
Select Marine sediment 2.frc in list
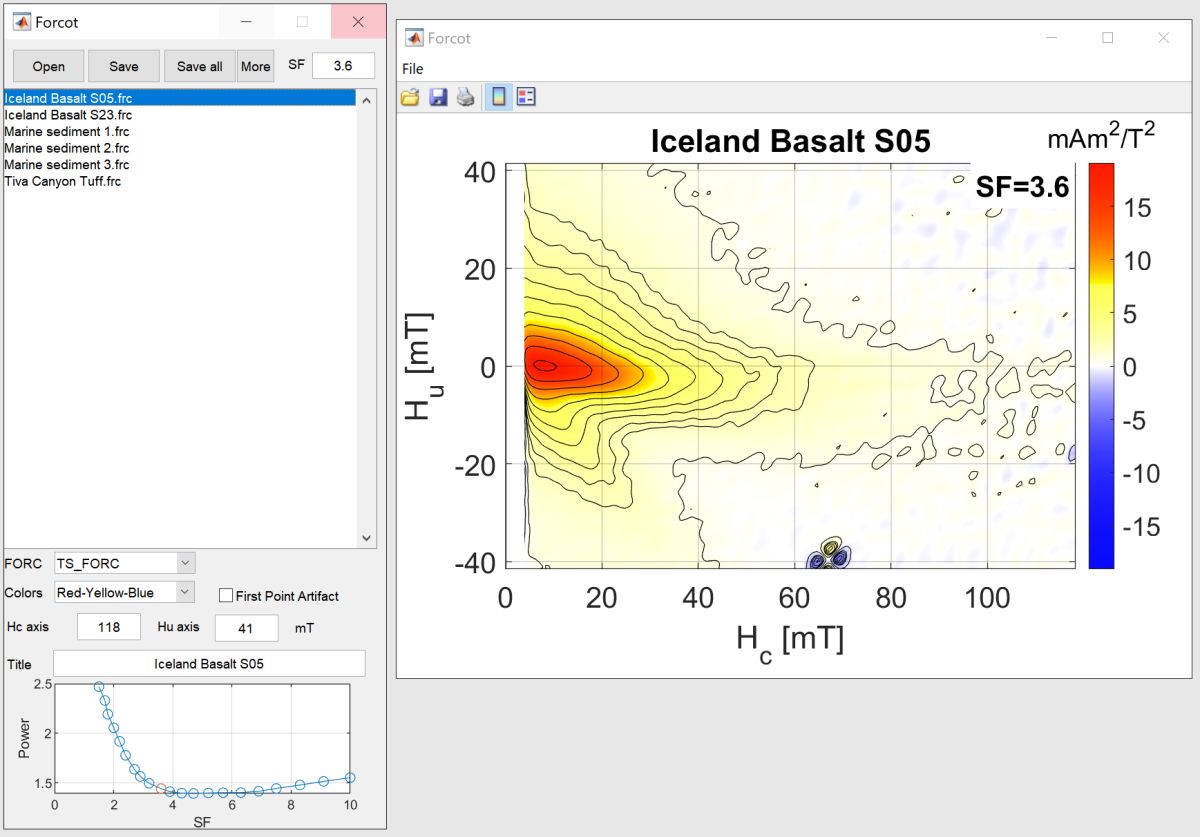tap(180, 148)
